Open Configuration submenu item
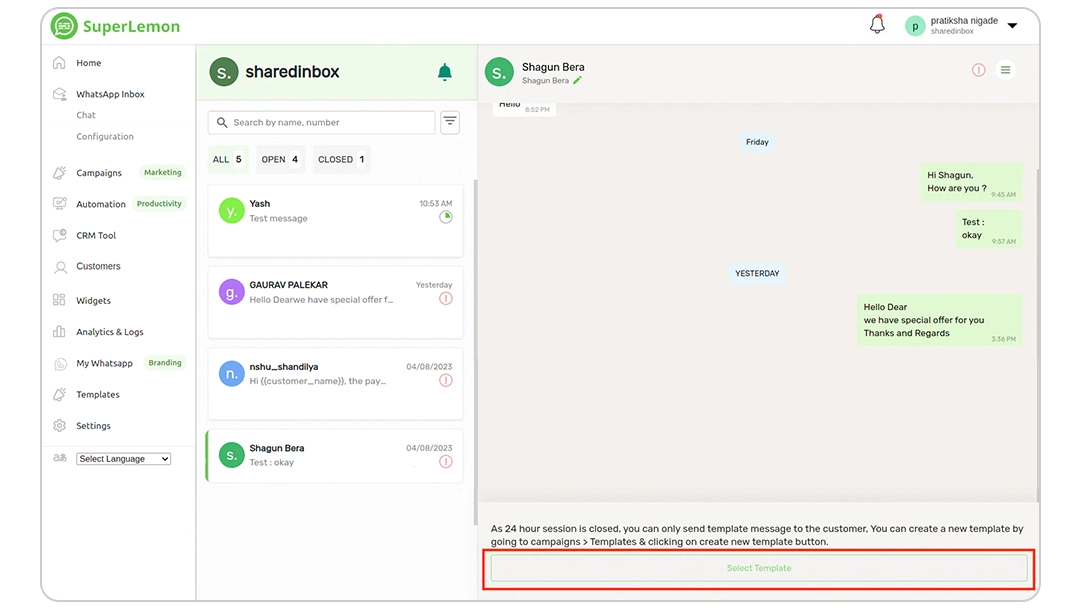Image resolution: width=1080 pixels, height=608 pixels. (x=105, y=136)
